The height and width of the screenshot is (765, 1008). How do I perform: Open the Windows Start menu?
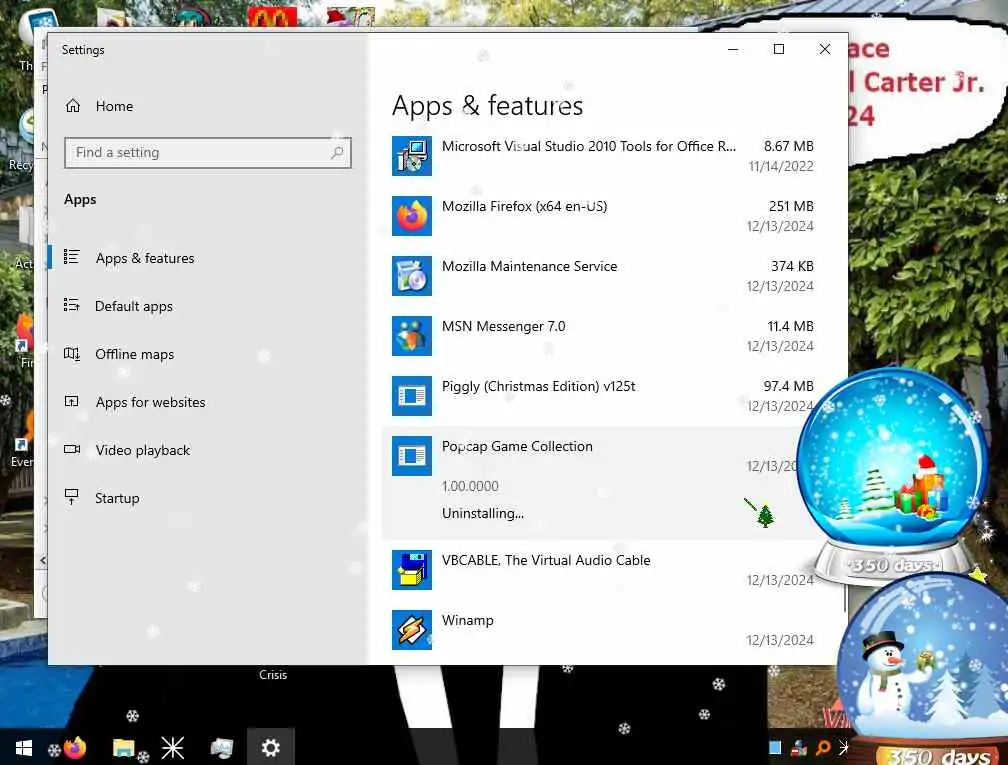pos(24,748)
